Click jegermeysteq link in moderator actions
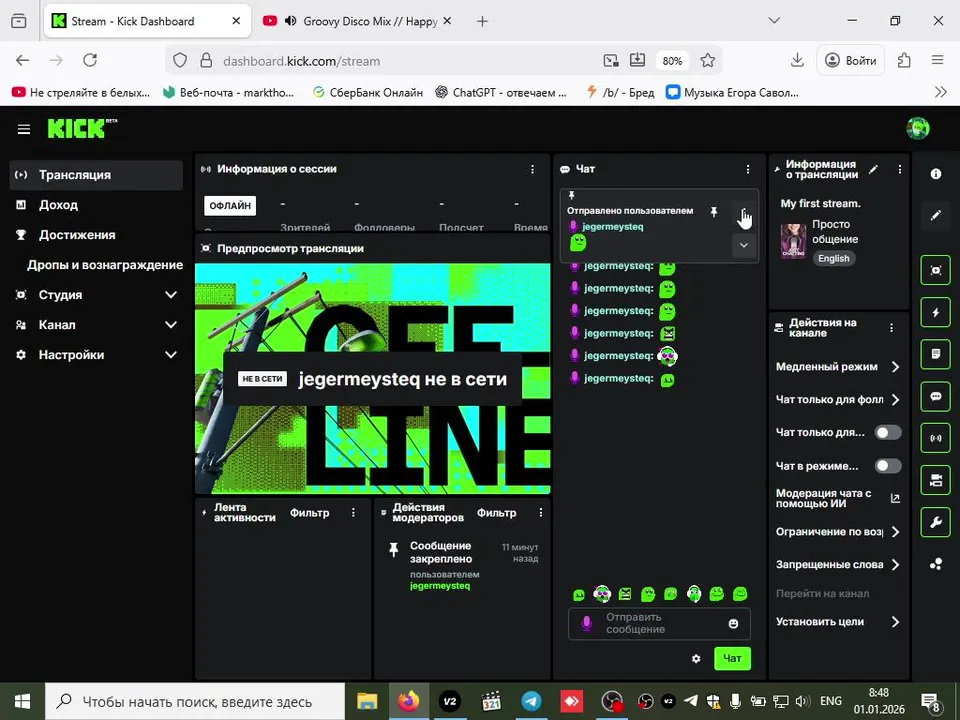The height and width of the screenshot is (720, 960). [x=440, y=586]
